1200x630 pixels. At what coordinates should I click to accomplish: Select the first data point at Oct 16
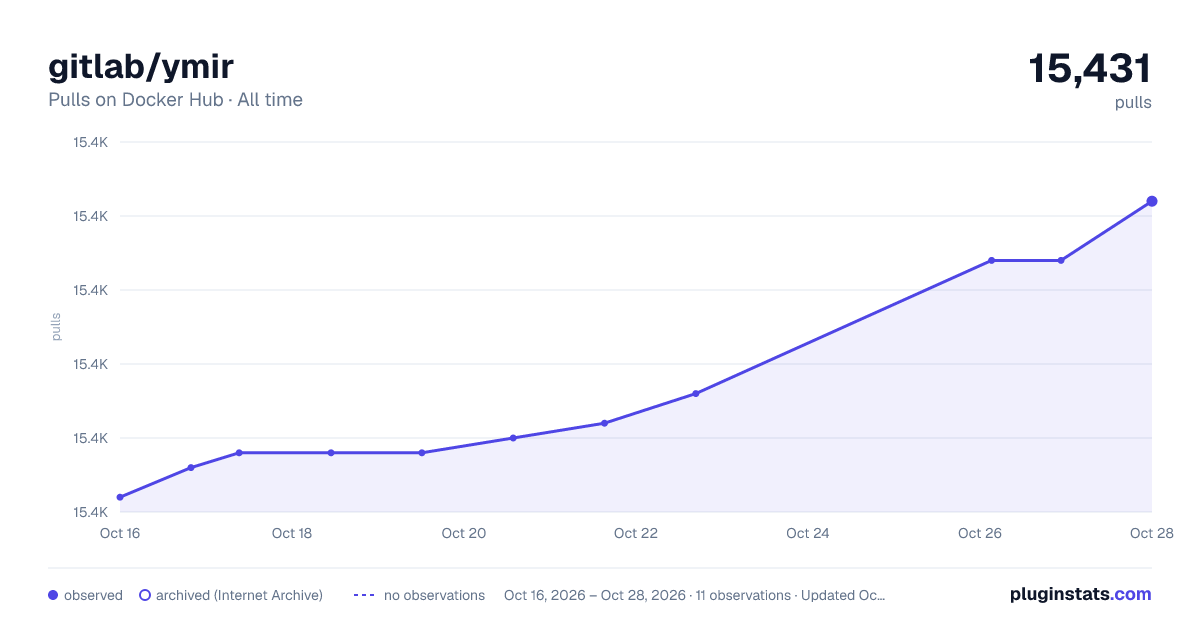coord(120,497)
